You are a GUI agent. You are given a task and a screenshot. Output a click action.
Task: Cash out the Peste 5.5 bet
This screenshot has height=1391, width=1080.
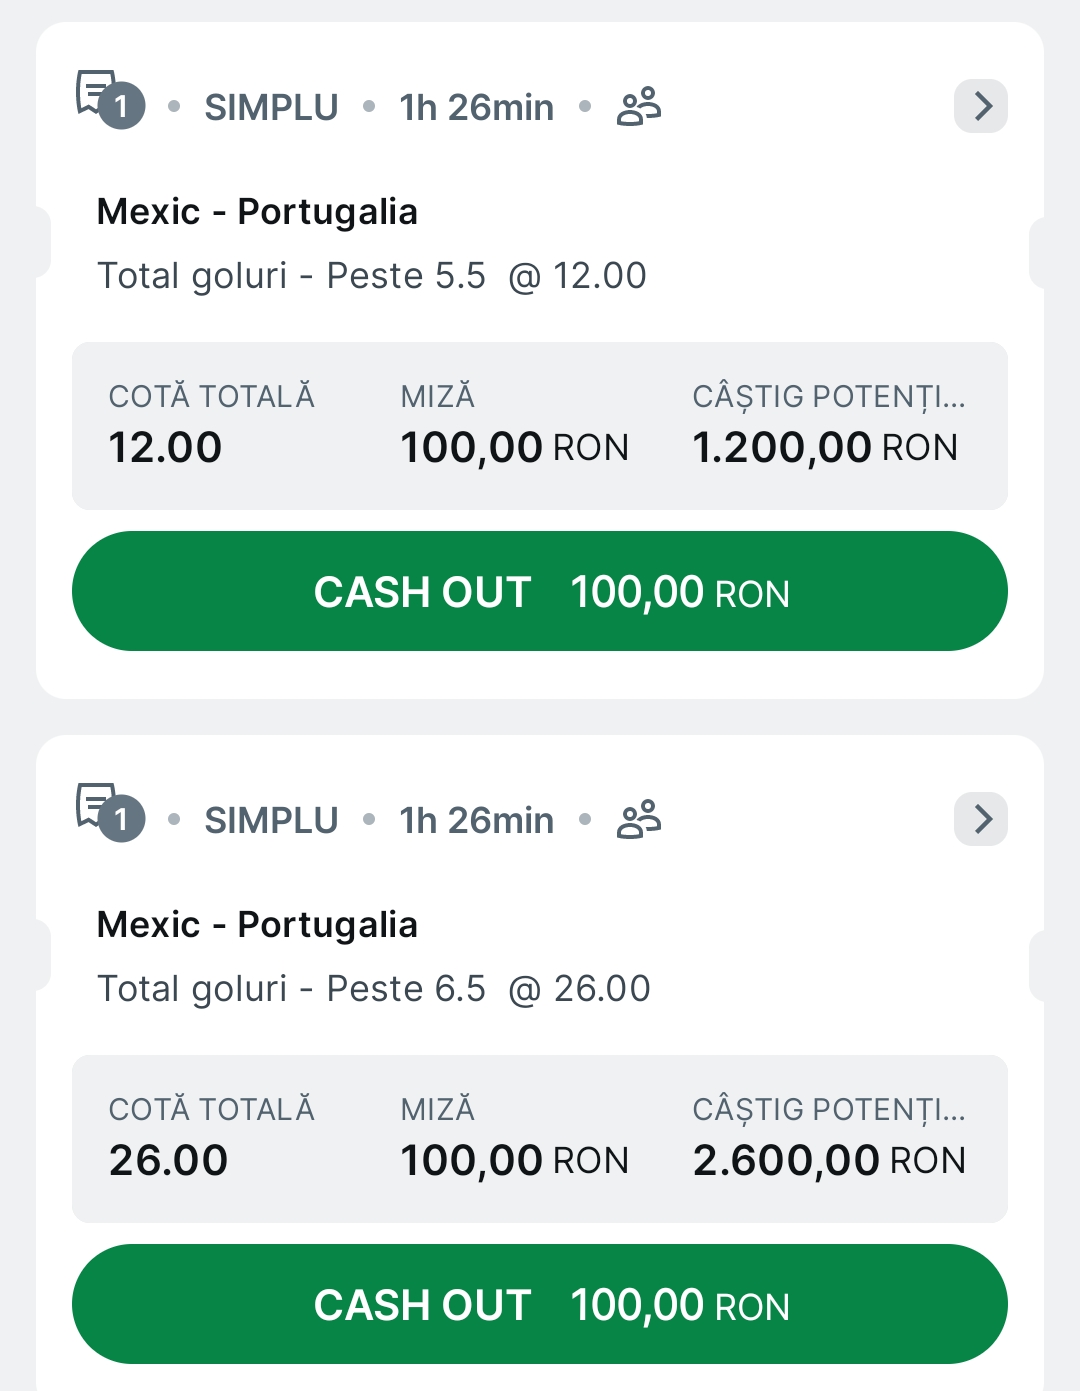click(540, 591)
